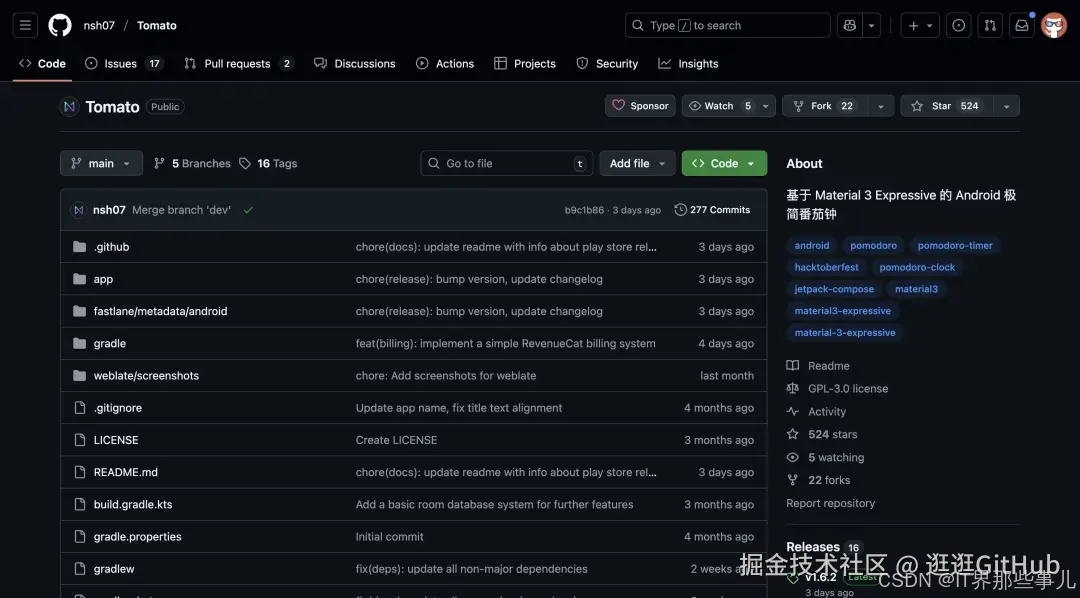Open commit hash b9c1b86

click(584, 210)
